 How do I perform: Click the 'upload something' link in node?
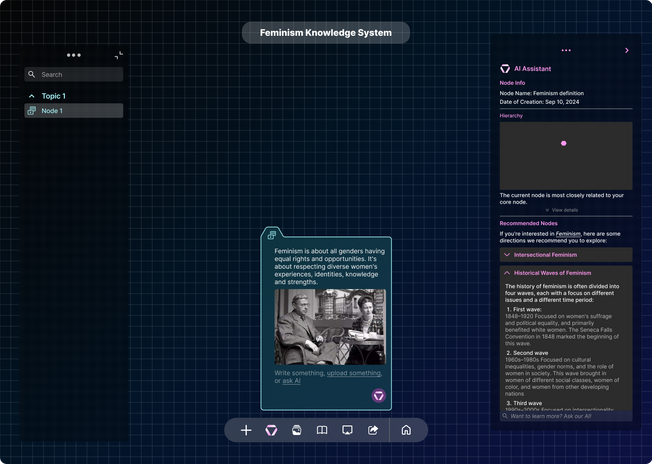[353, 373]
